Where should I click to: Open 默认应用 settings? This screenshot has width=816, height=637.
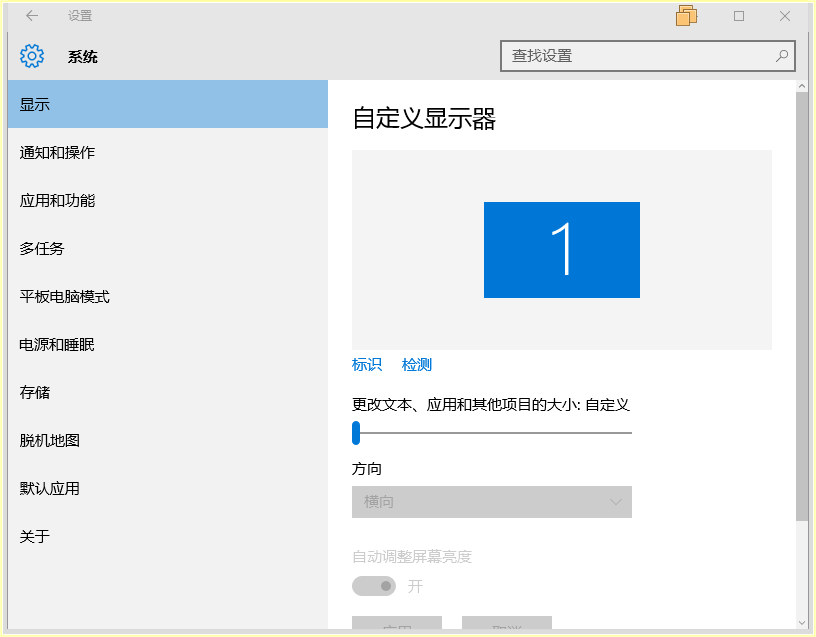pyautogui.click(x=168, y=488)
